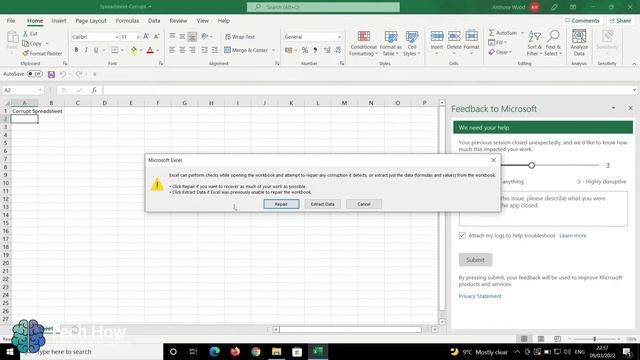Submit the feedback to Microsoft

click(476, 260)
